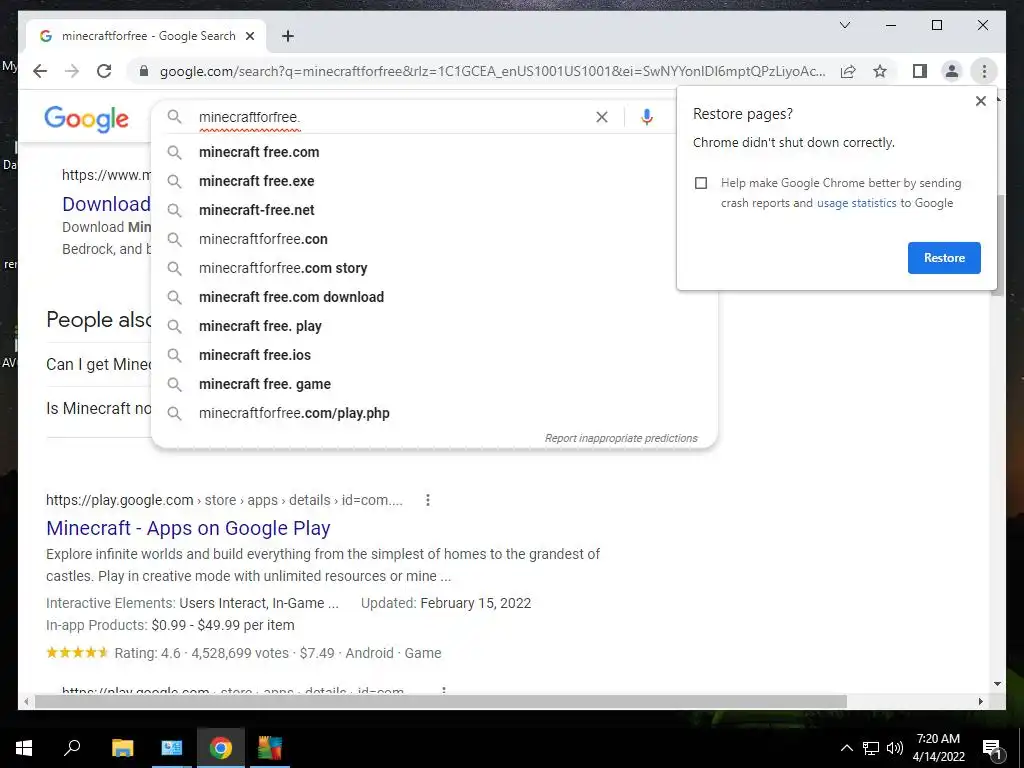
Task: Bookmark this page with the star icon
Action: click(880, 71)
